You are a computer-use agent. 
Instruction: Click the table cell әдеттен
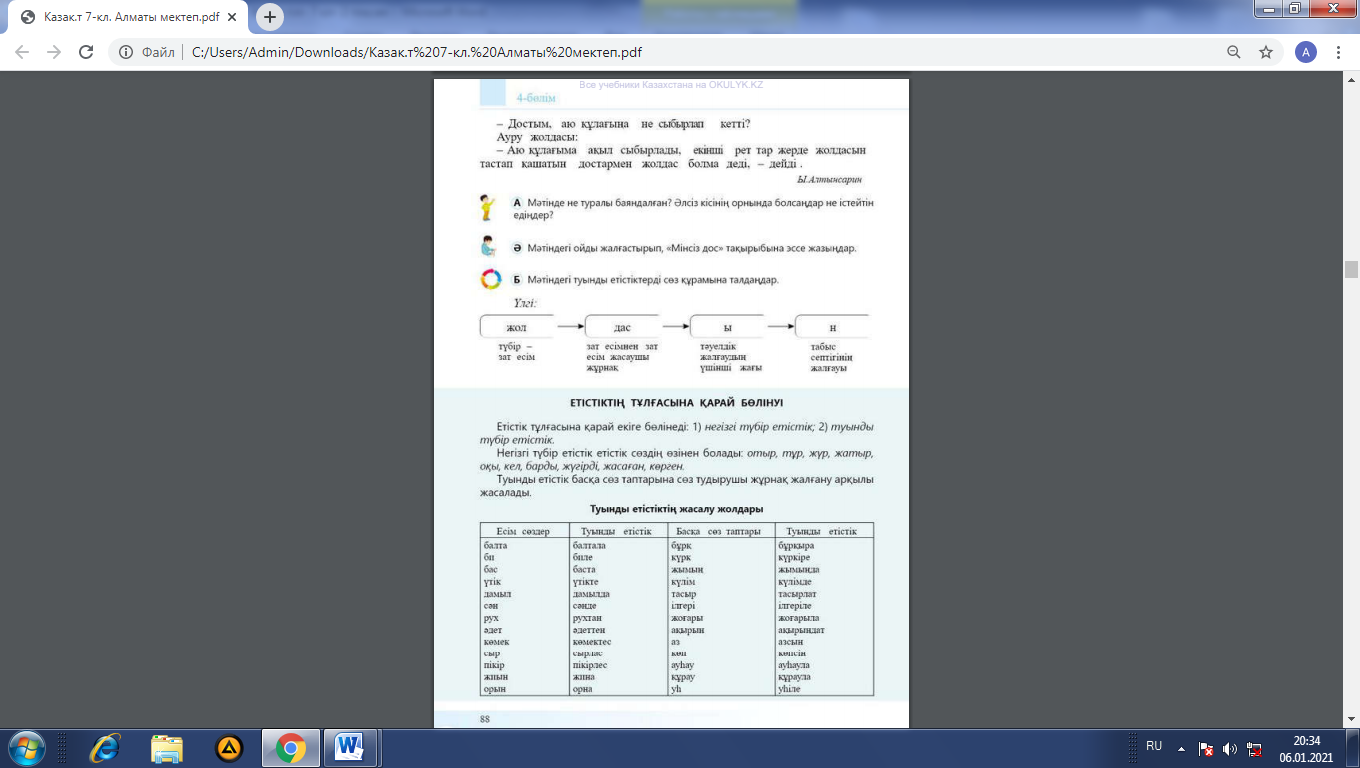point(590,630)
